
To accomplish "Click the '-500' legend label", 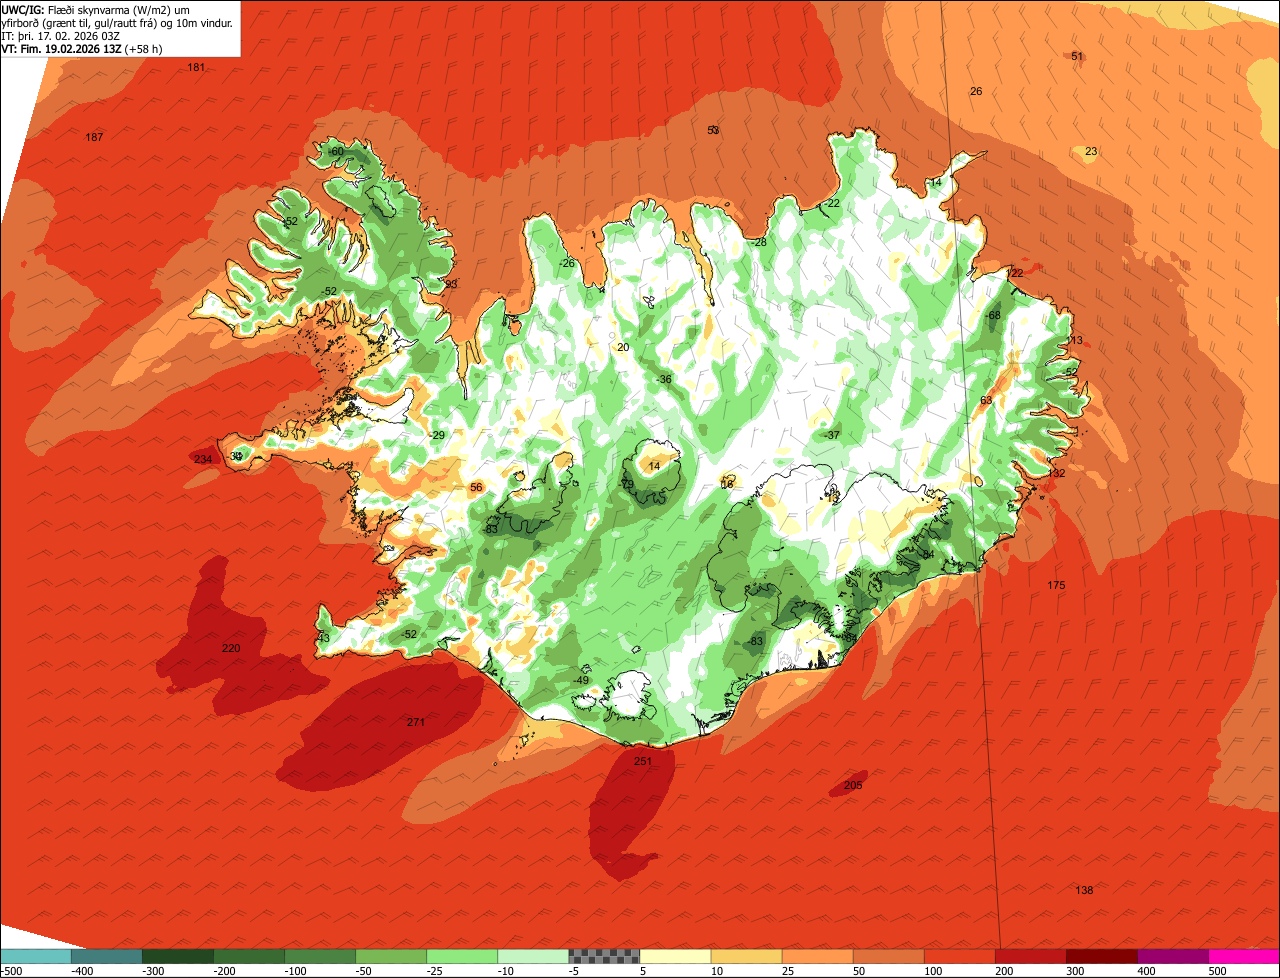I will [x=13, y=971].
